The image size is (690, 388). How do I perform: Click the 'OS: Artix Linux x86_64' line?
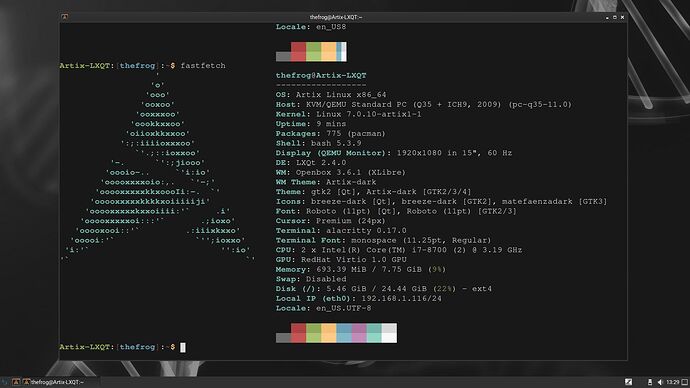tap(331, 95)
